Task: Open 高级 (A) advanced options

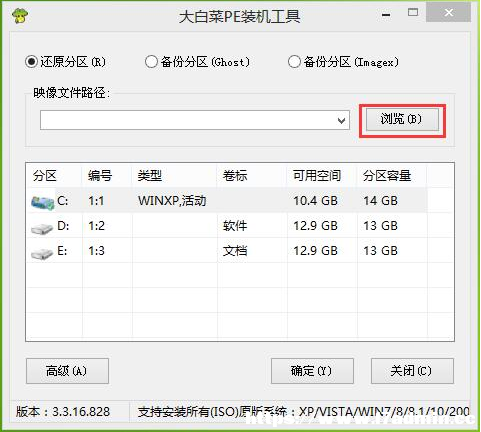Action: (x=67, y=371)
